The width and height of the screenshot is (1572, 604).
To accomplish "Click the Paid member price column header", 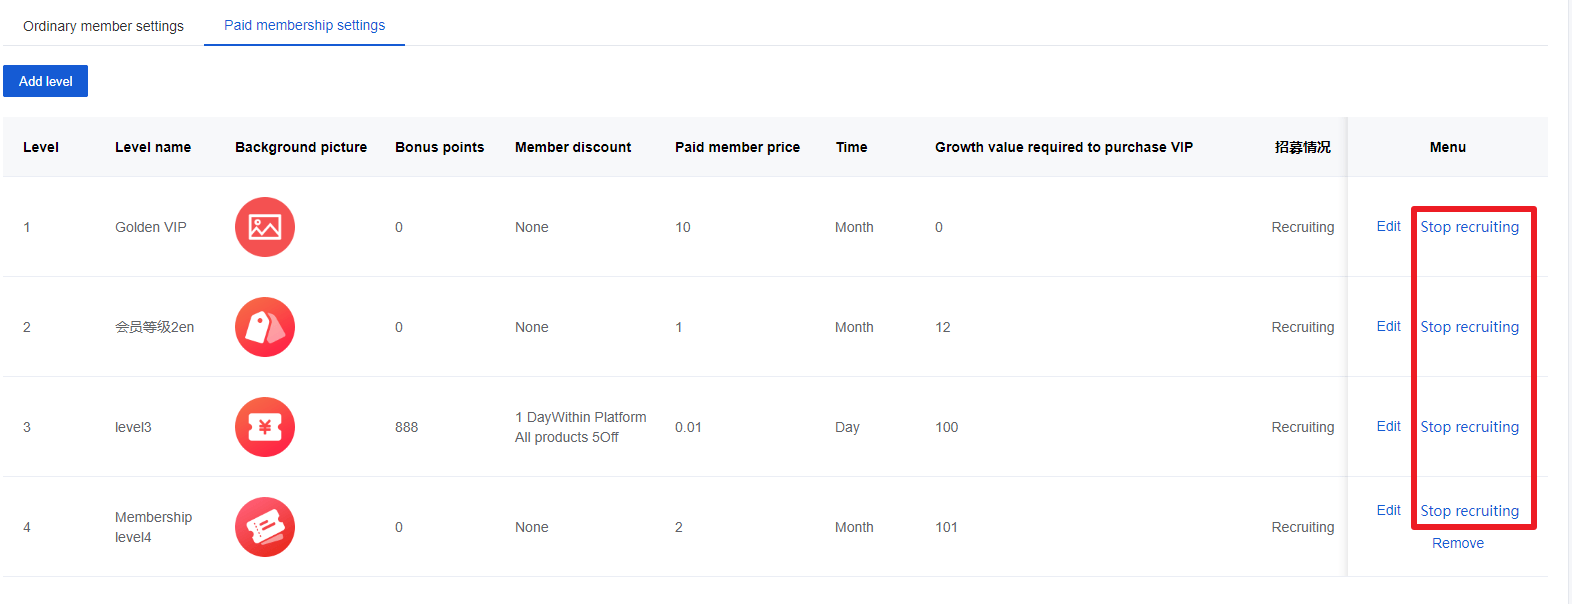I will (x=737, y=147).
